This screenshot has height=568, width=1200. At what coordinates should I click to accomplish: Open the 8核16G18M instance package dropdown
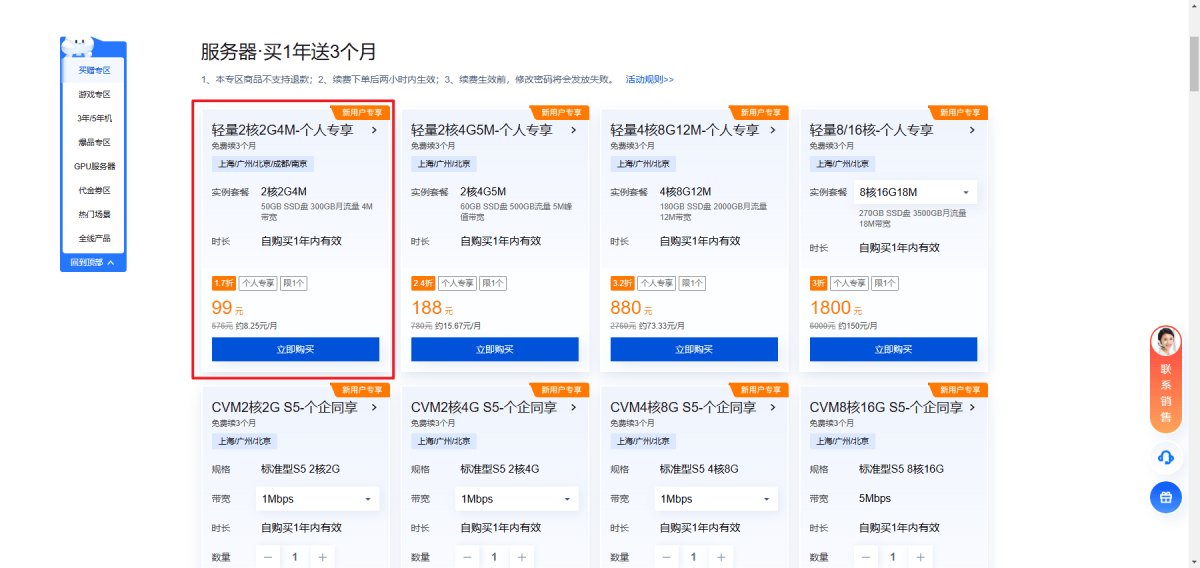916,192
